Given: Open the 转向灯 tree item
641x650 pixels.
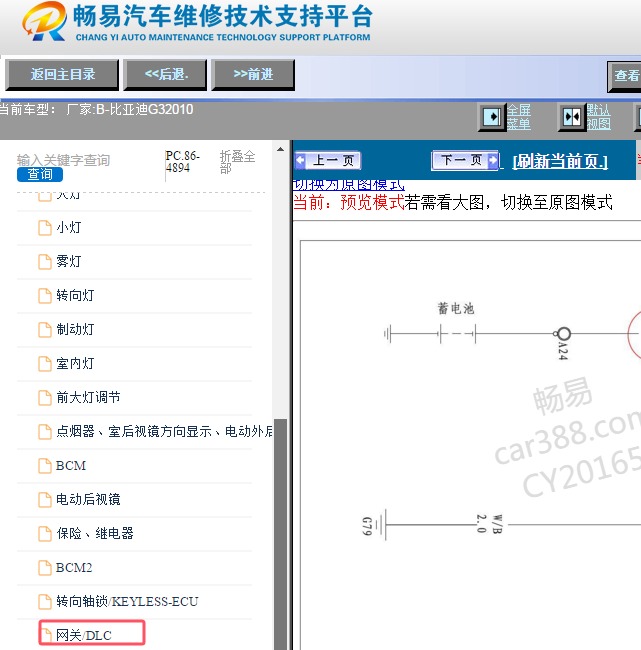Looking at the screenshot, I should tap(75, 296).
